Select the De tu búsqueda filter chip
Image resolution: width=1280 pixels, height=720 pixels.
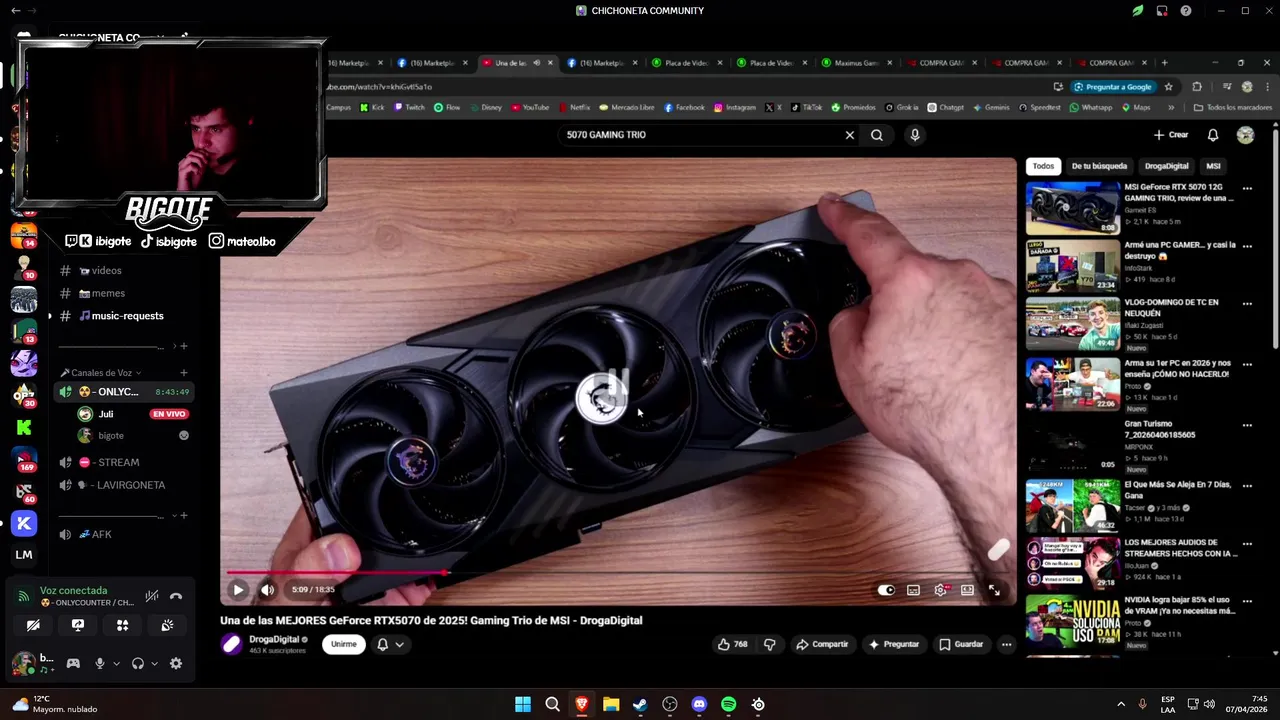tap(1099, 166)
